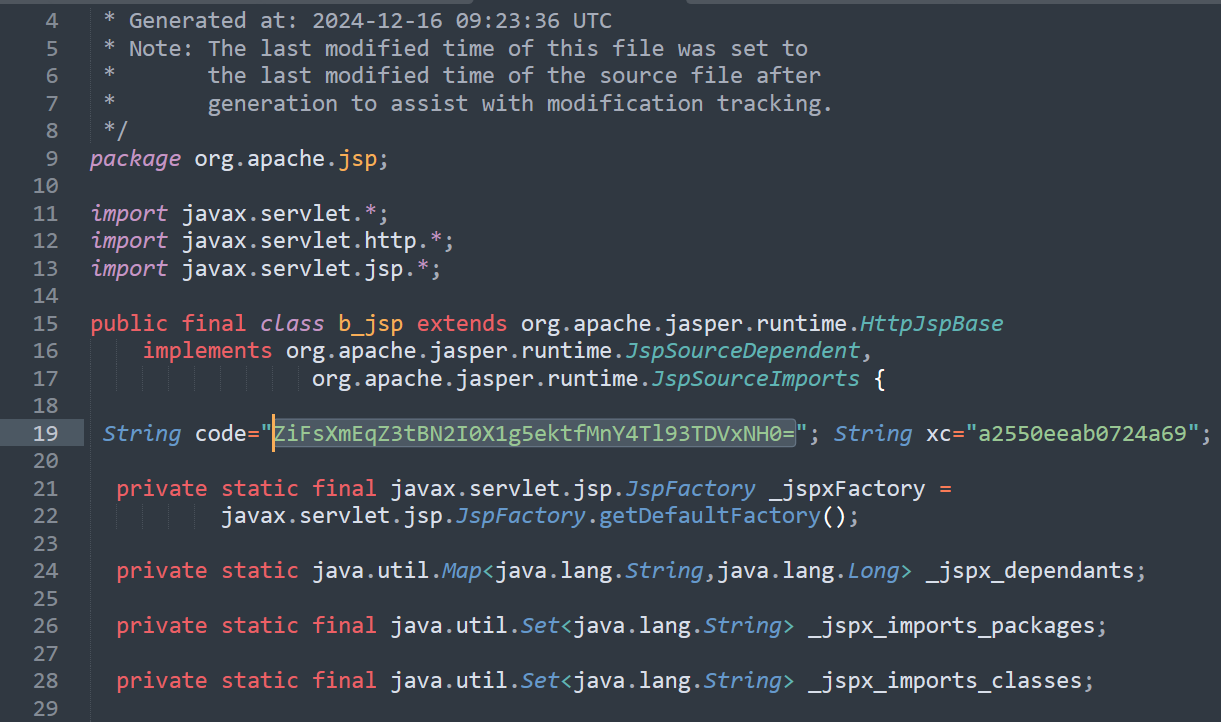Click the "xc" variable name on line 19
Viewport: 1221px width, 722px height.
[x=939, y=433]
